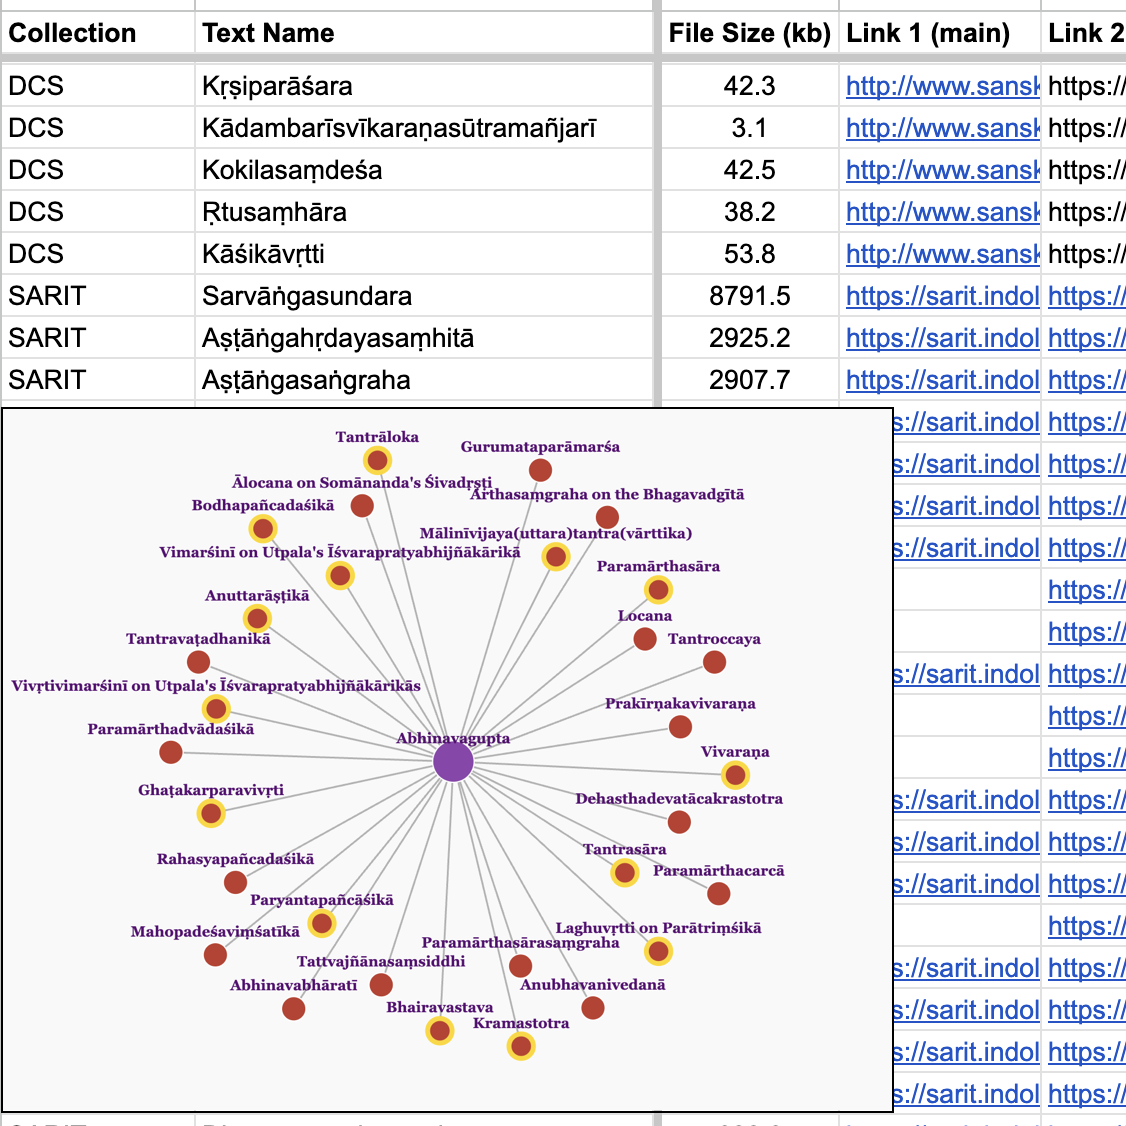Click the central purple Abhinavagupta node
Viewport: 1126px width, 1126px height.
click(x=453, y=762)
